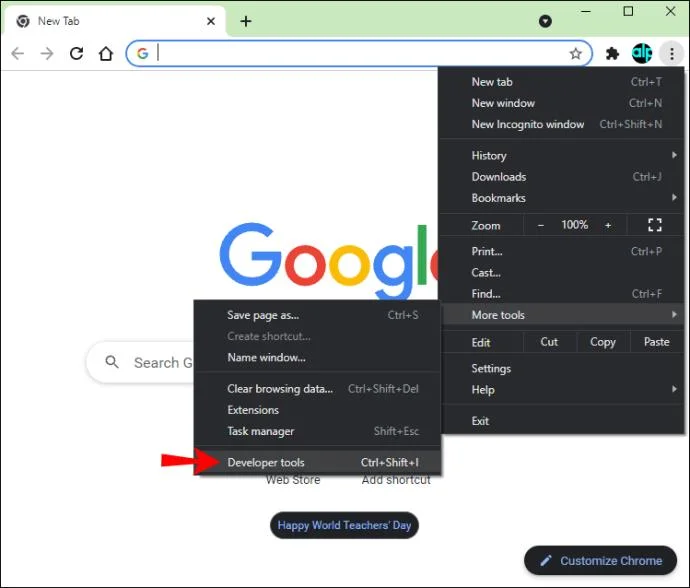Choose Cast... from the menu
The height and width of the screenshot is (588, 690).
pos(562,272)
